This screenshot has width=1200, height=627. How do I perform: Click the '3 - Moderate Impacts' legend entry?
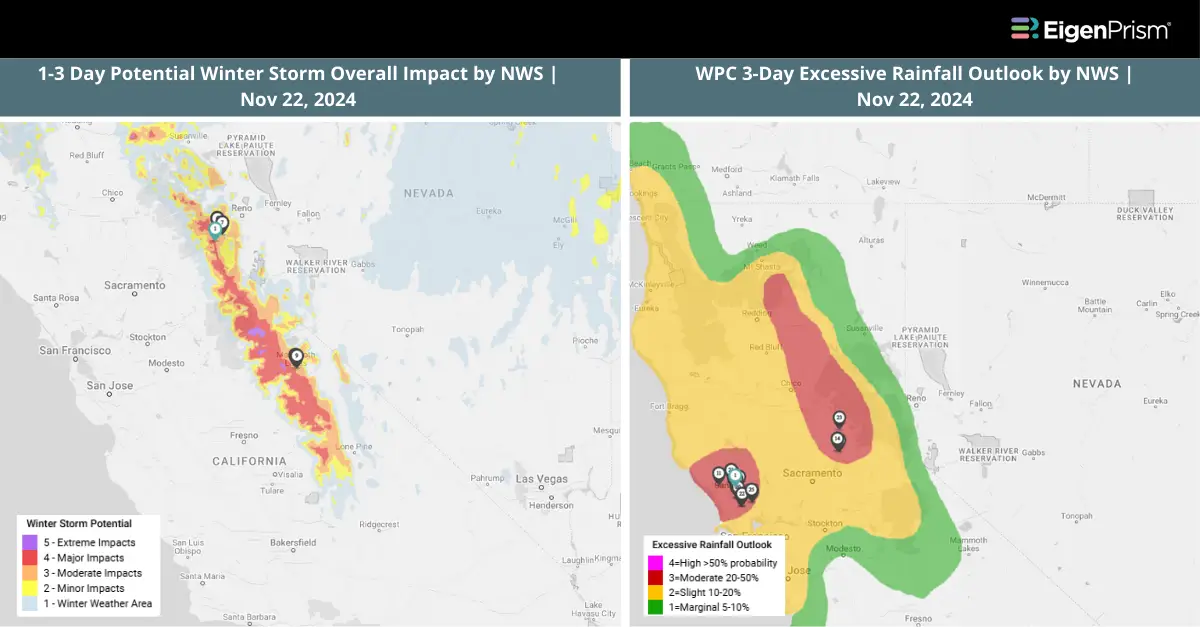click(x=84, y=573)
